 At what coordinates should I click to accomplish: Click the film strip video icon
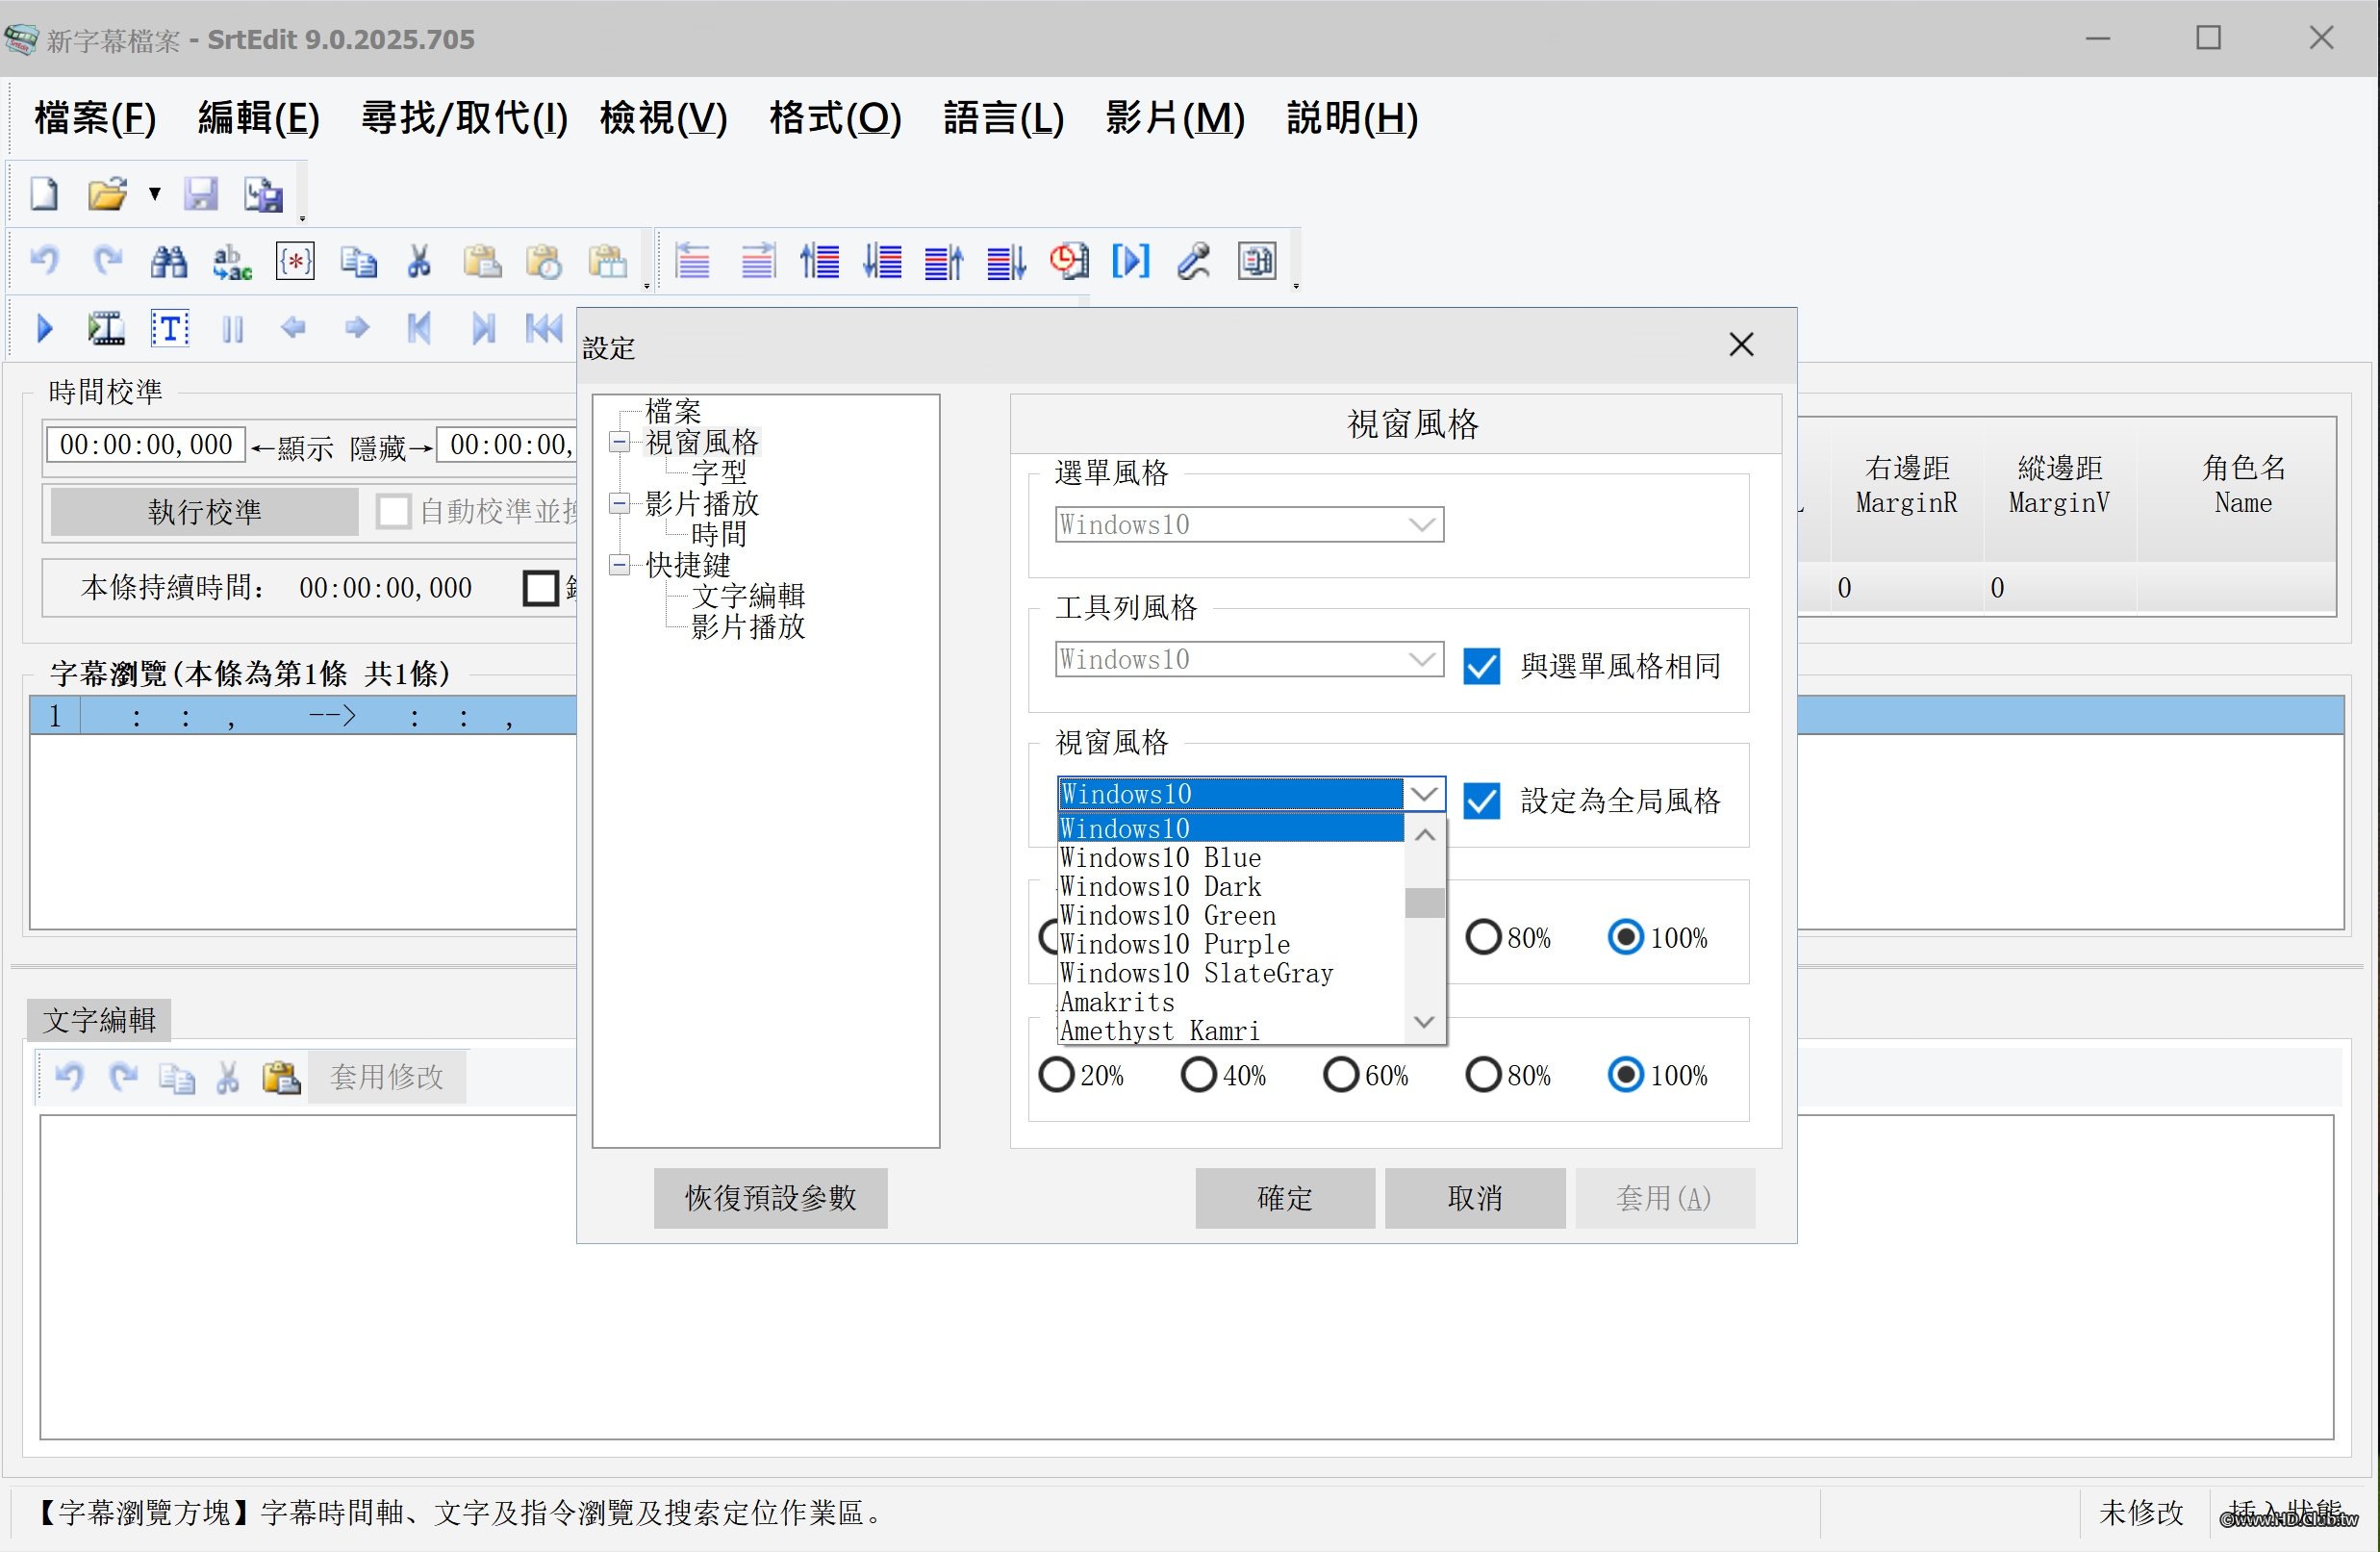pyautogui.click(x=106, y=328)
